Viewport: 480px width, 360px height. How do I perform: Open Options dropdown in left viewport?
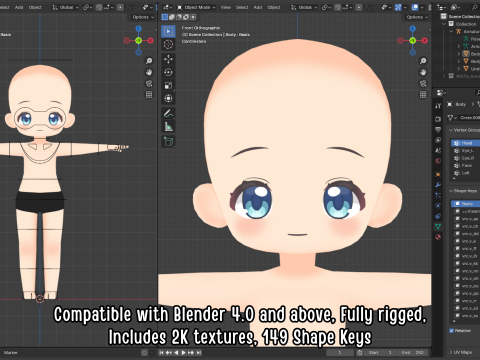[x=143, y=17]
